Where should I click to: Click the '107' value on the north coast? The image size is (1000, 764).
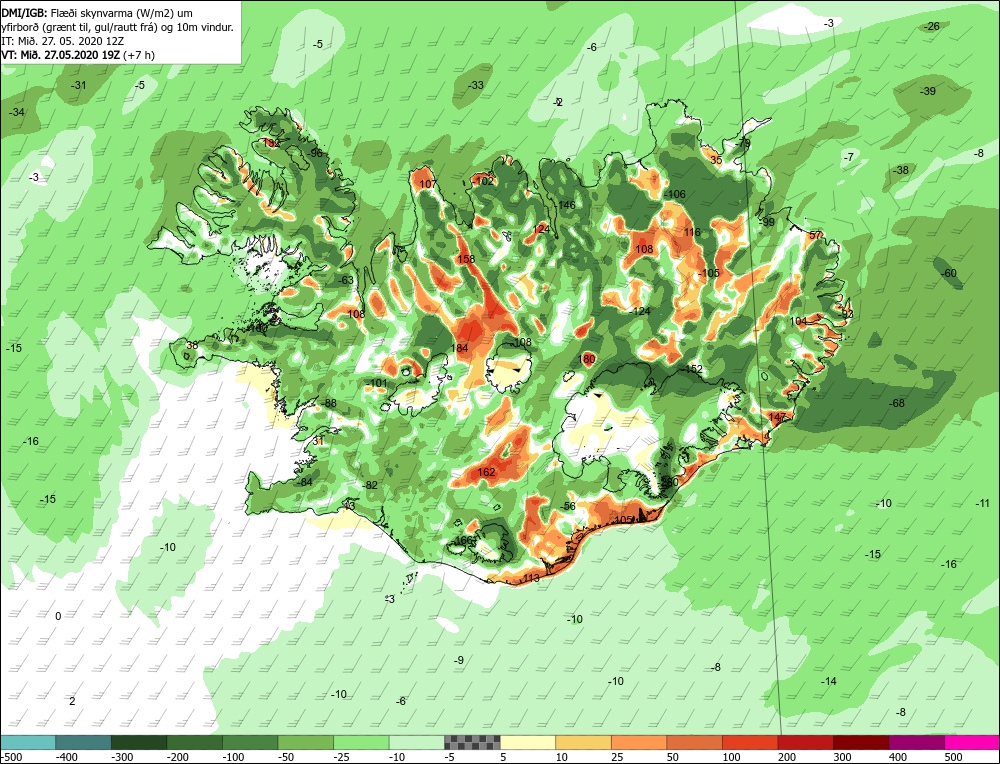[428, 184]
